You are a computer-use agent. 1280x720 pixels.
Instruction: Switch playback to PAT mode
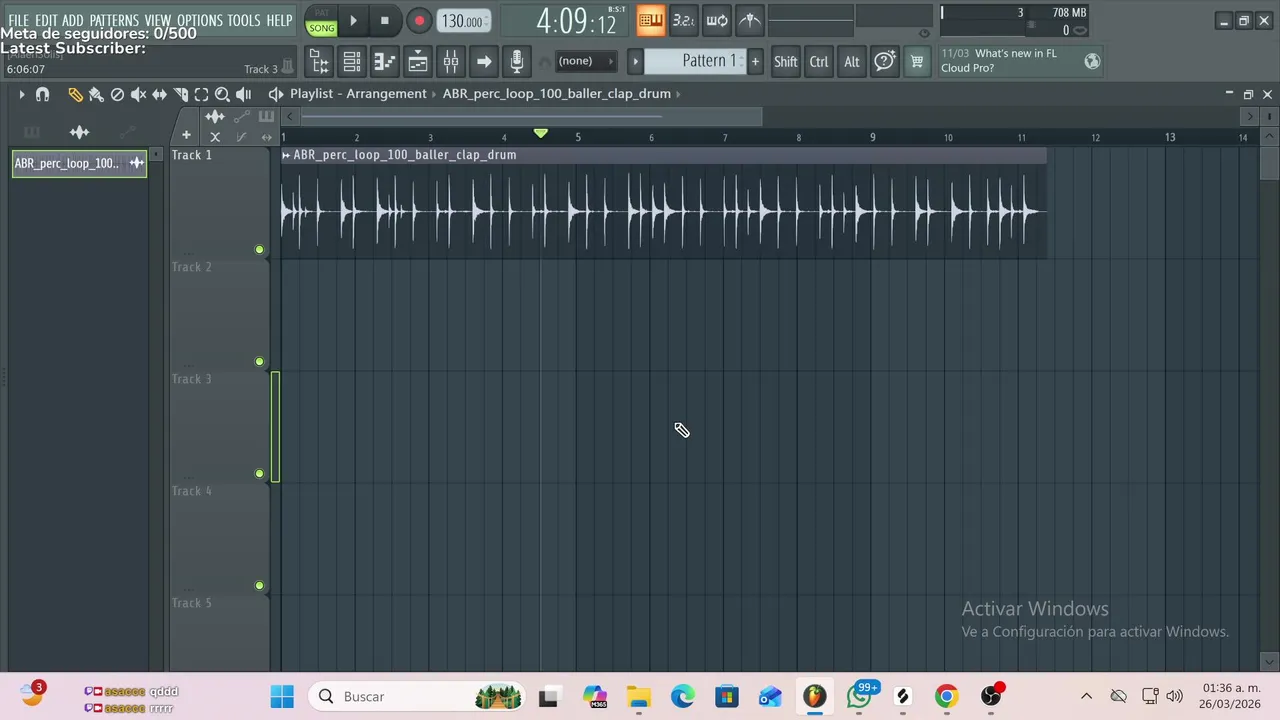pos(322,13)
